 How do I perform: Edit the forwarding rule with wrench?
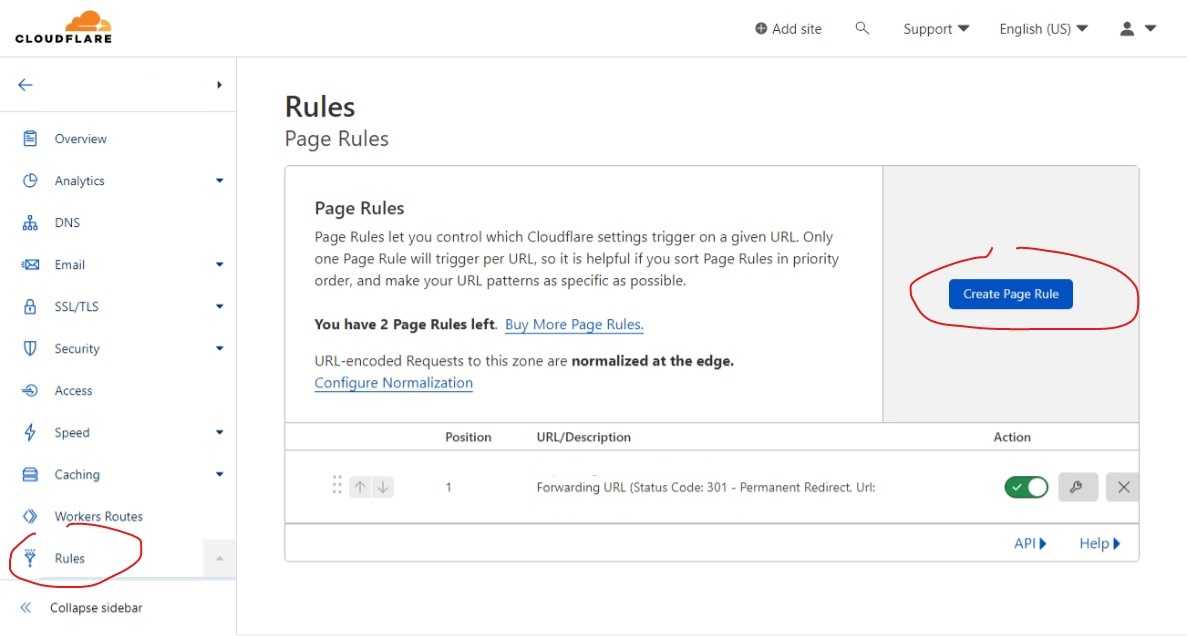point(1077,487)
